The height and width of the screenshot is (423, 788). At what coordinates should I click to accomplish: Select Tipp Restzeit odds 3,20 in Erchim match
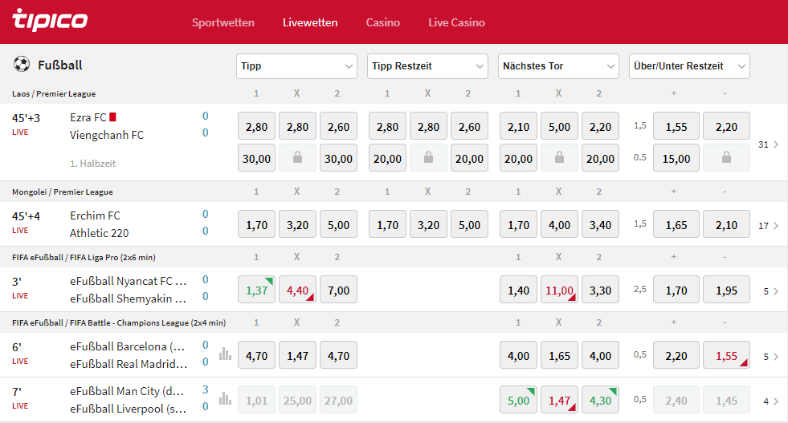tap(428, 225)
